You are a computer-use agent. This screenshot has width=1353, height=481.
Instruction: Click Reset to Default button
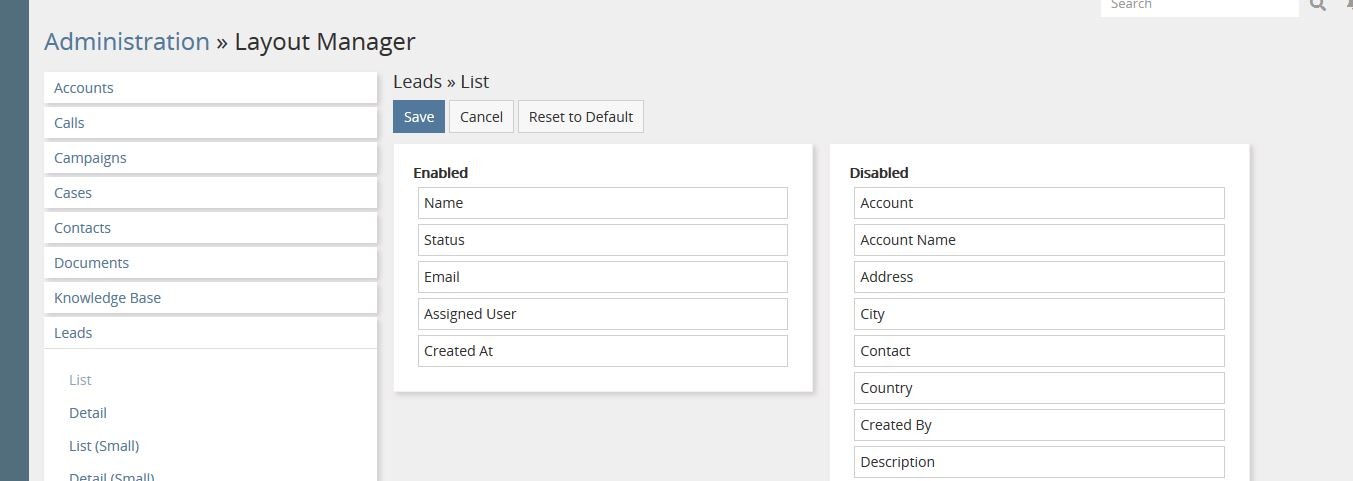[580, 117]
